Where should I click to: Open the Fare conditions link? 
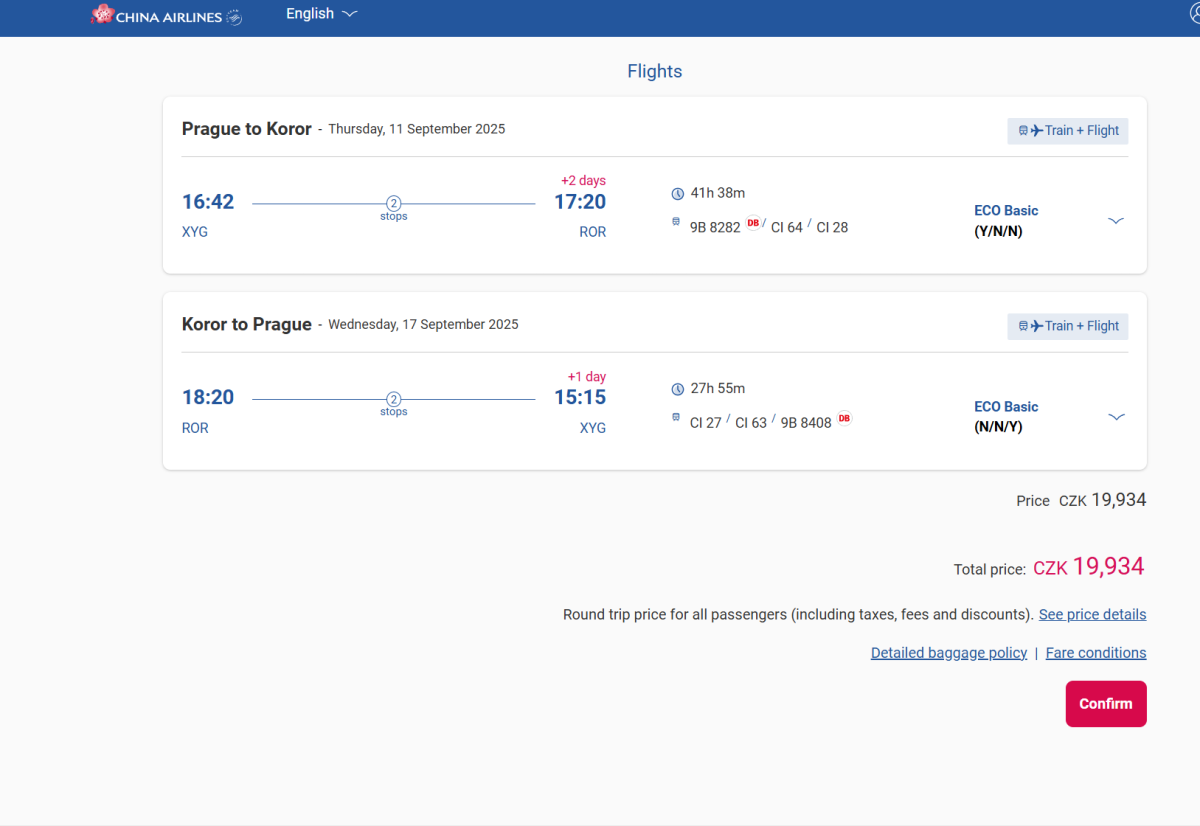pyautogui.click(x=1095, y=653)
